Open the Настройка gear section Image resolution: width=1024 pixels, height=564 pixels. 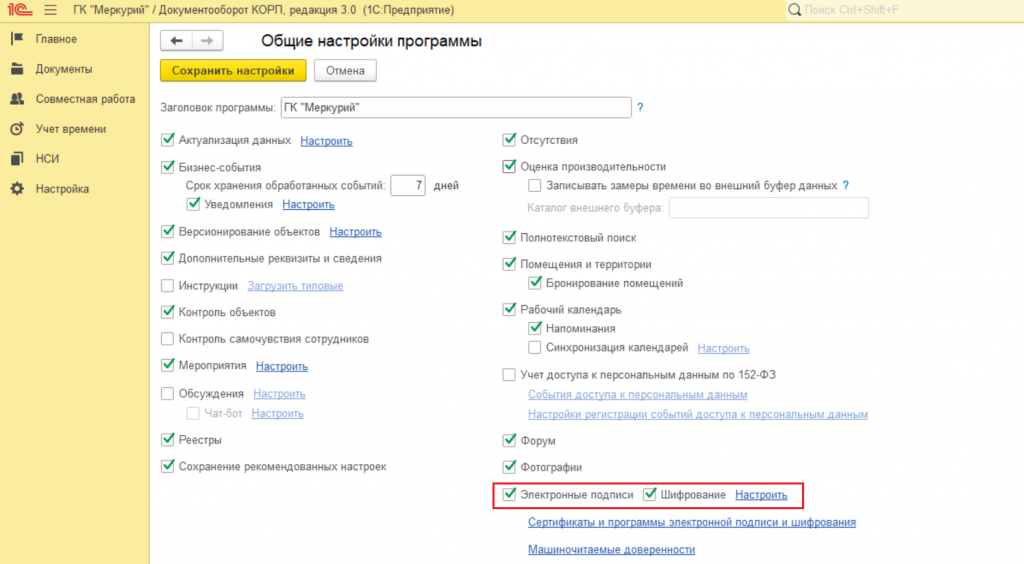(x=61, y=189)
